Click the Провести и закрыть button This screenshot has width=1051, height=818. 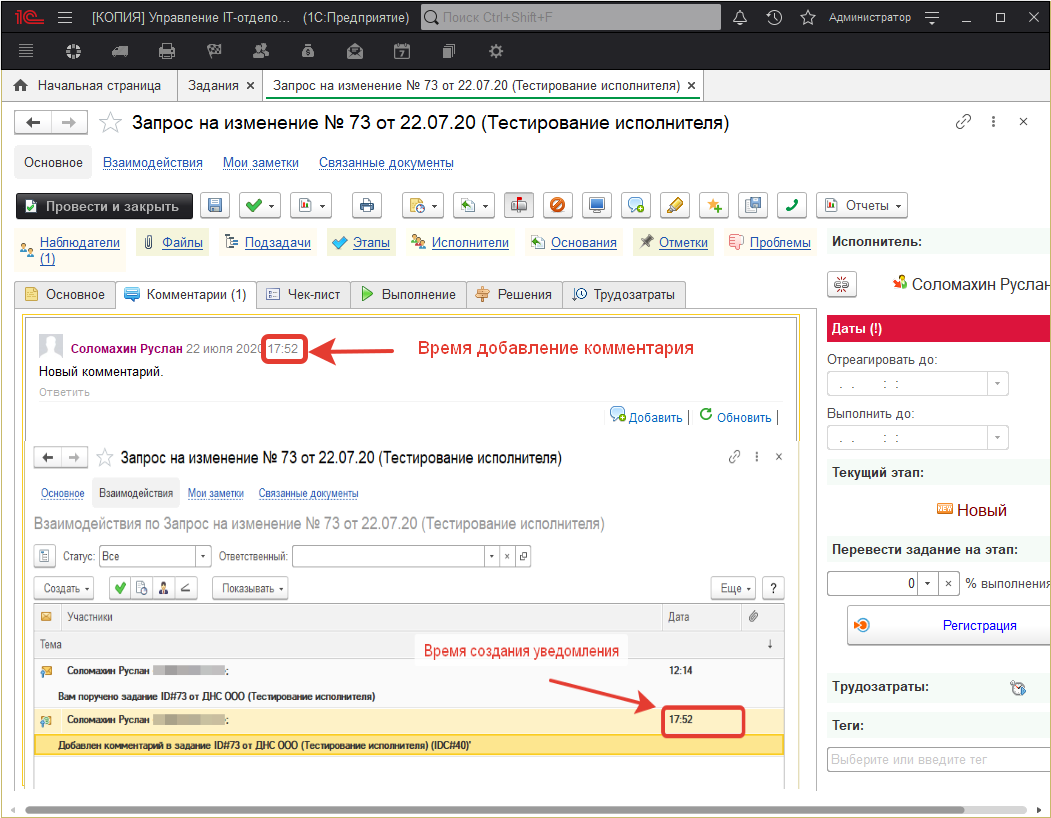click(x=104, y=205)
